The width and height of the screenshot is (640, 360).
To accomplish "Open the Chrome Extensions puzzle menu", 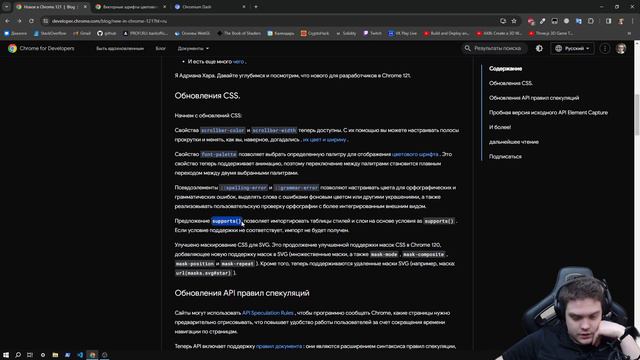I will pyautogui.click(x=591, y=21).
